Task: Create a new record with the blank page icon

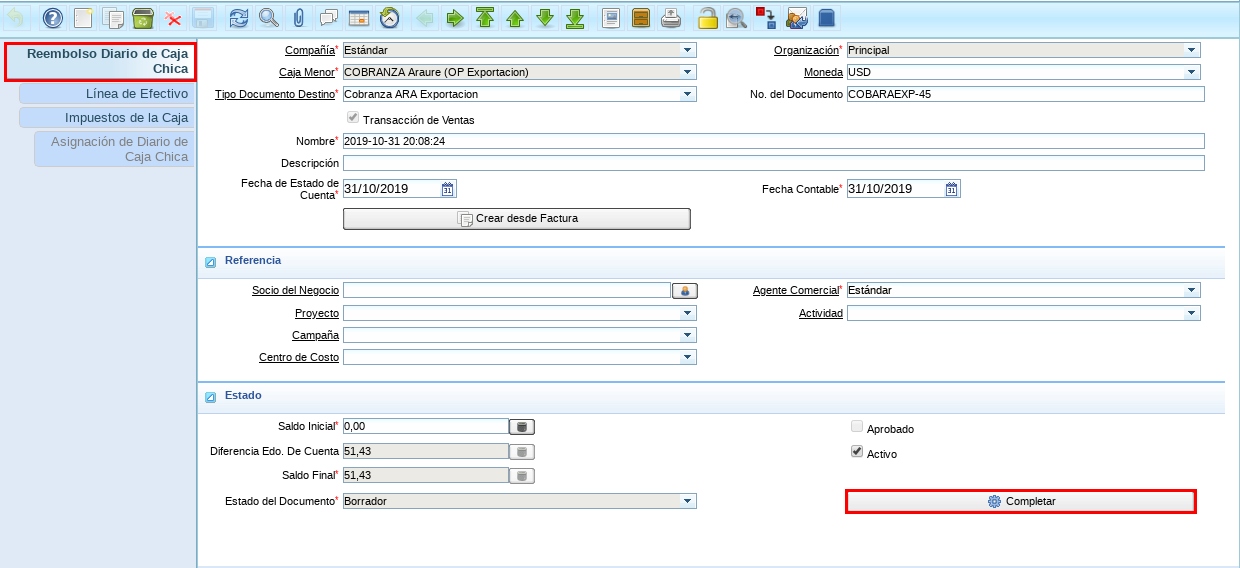Action: [84, 18]
